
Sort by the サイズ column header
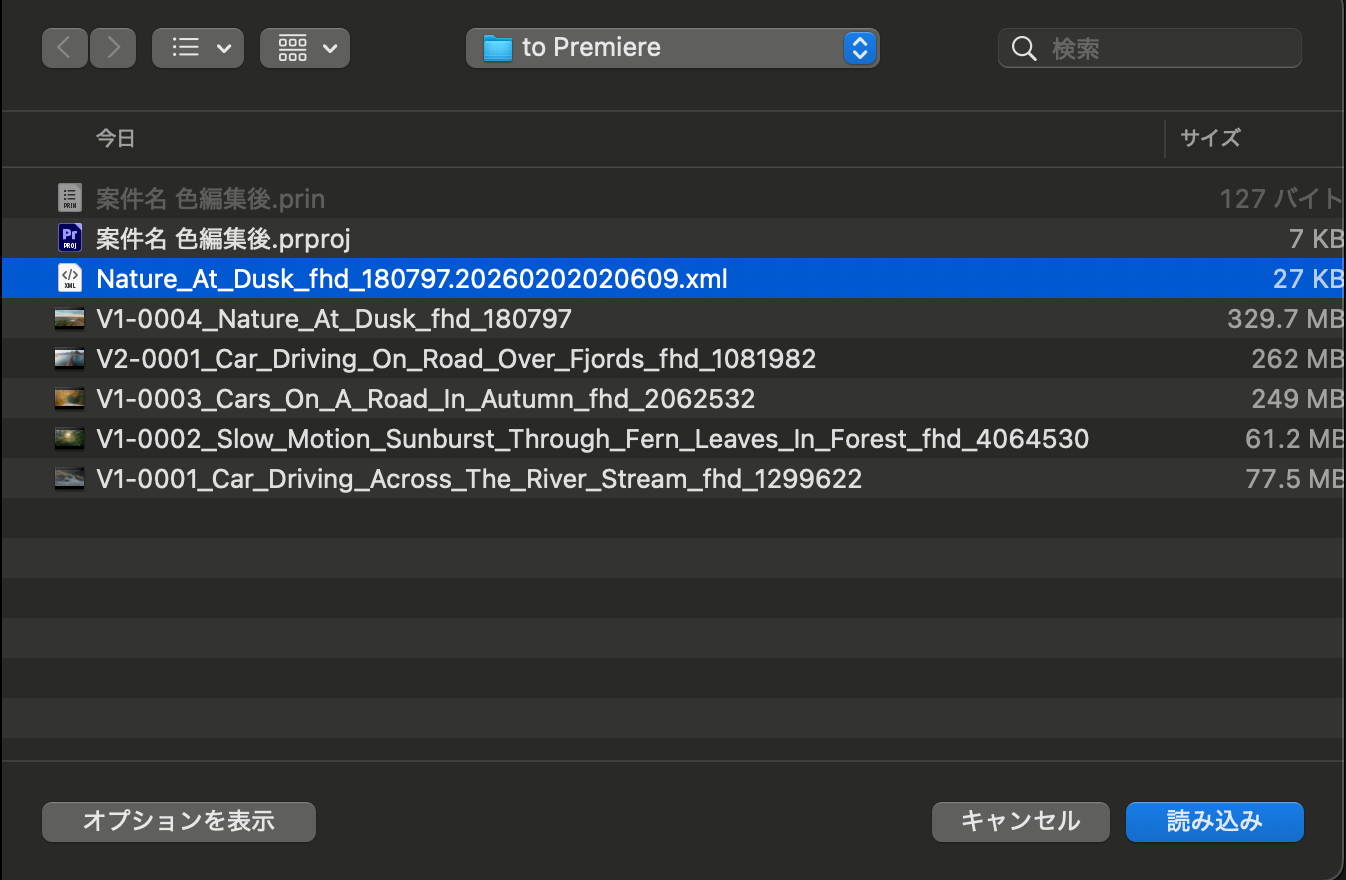[1210, 138]
